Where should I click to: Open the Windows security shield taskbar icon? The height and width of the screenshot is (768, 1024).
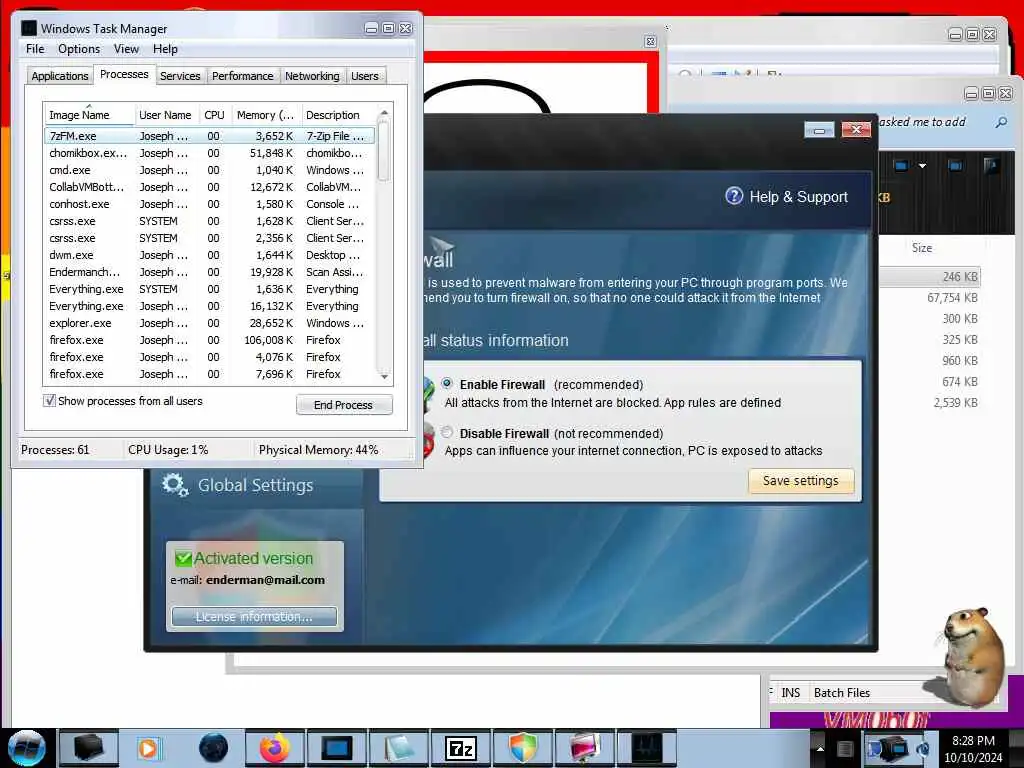point(522,748)
